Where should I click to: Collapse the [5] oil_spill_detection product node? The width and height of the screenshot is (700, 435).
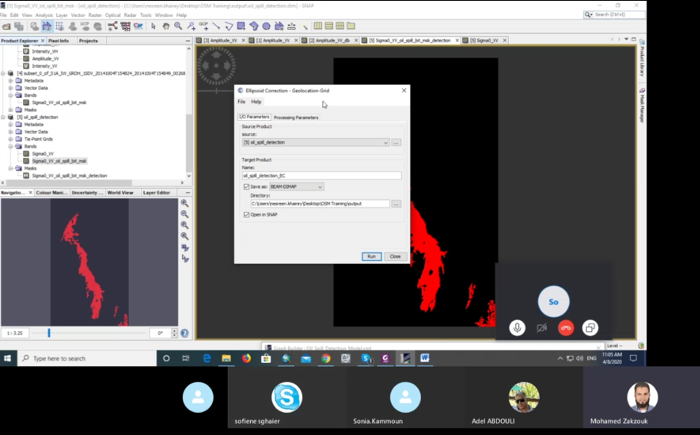pos(4,117)
